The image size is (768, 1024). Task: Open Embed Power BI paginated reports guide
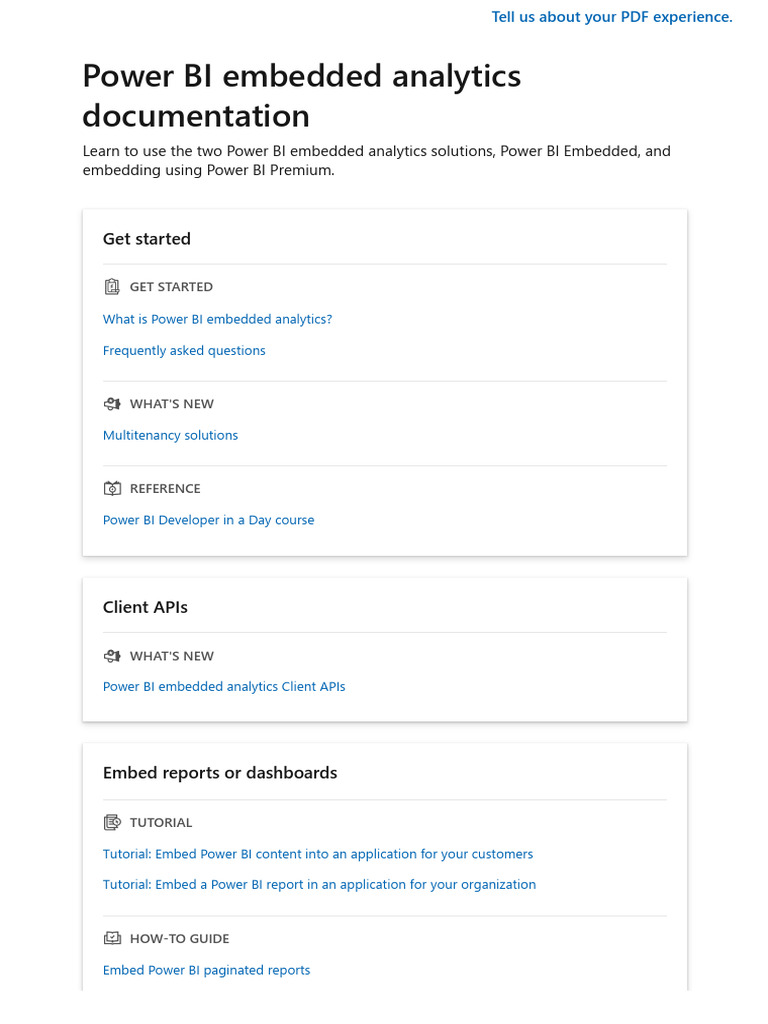[x=206, y=970]
